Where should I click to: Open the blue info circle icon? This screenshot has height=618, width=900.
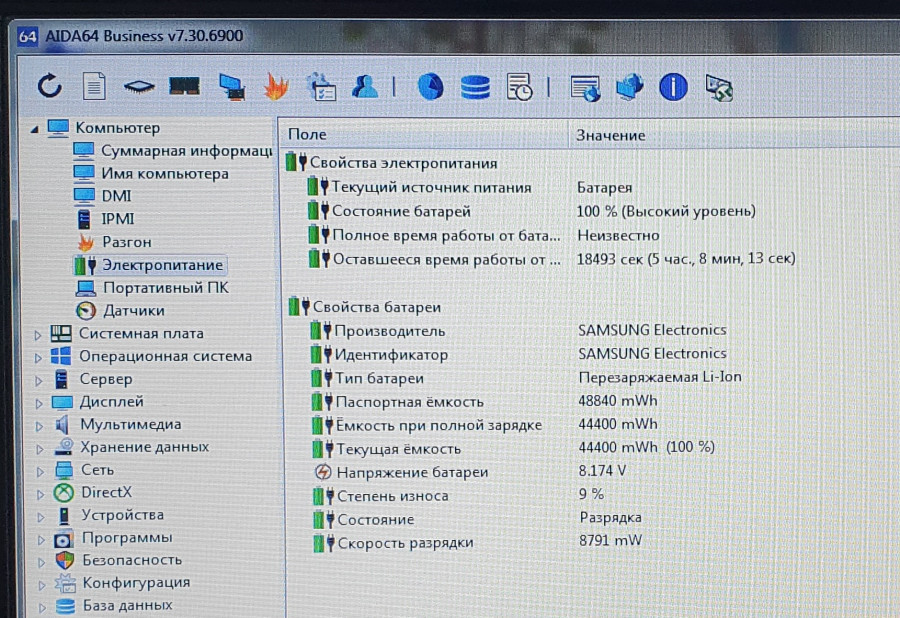click(x=673, y=88)
